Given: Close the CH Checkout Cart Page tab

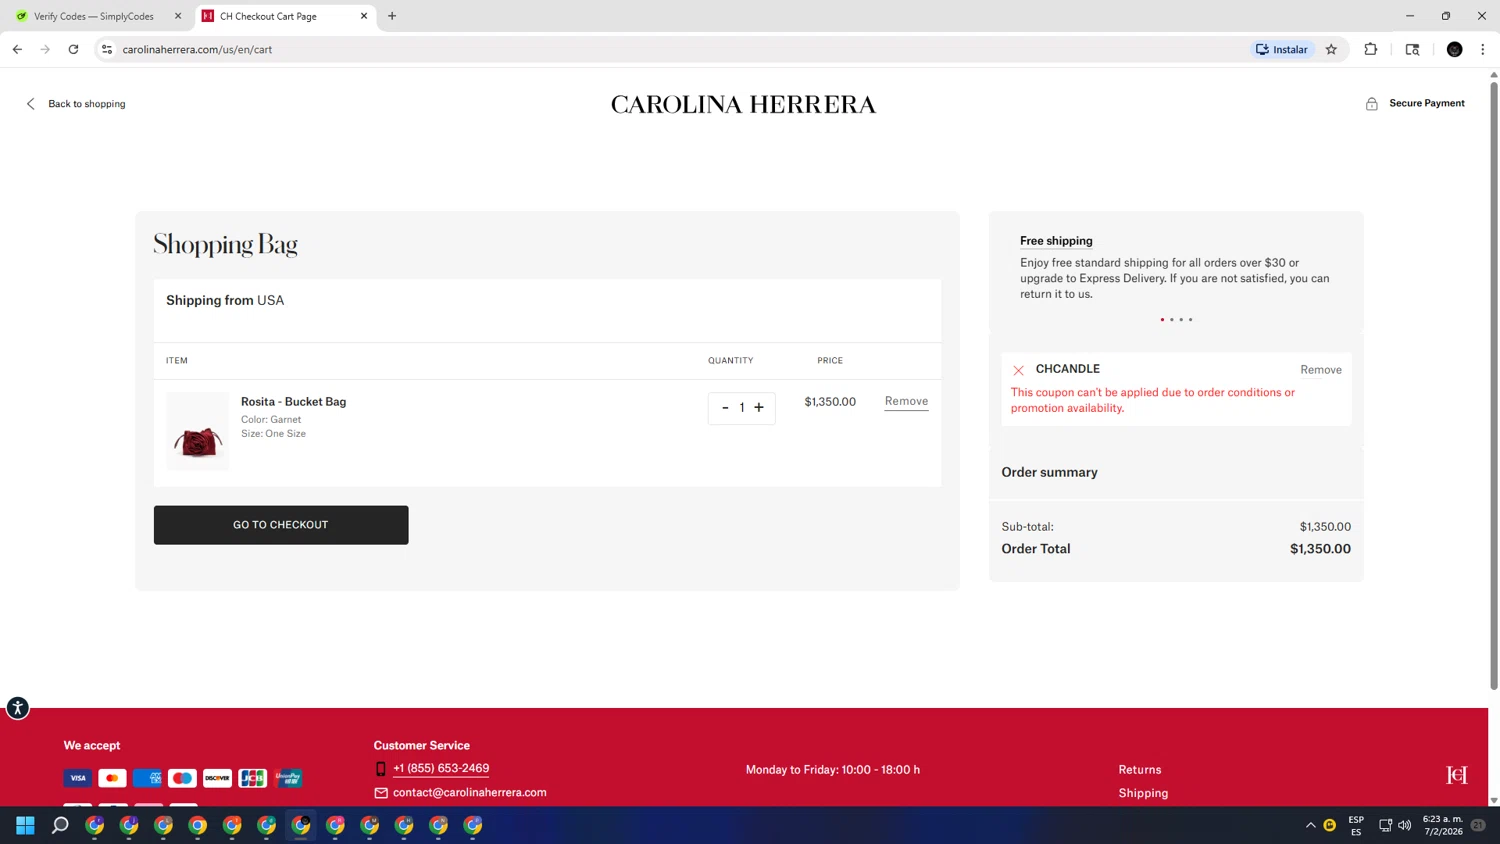Looking at the screenshot, I should tap(364, 16).
